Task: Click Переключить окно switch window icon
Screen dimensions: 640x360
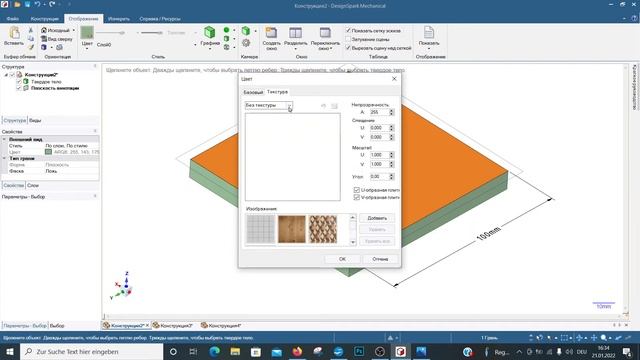Action: [325, 33]
